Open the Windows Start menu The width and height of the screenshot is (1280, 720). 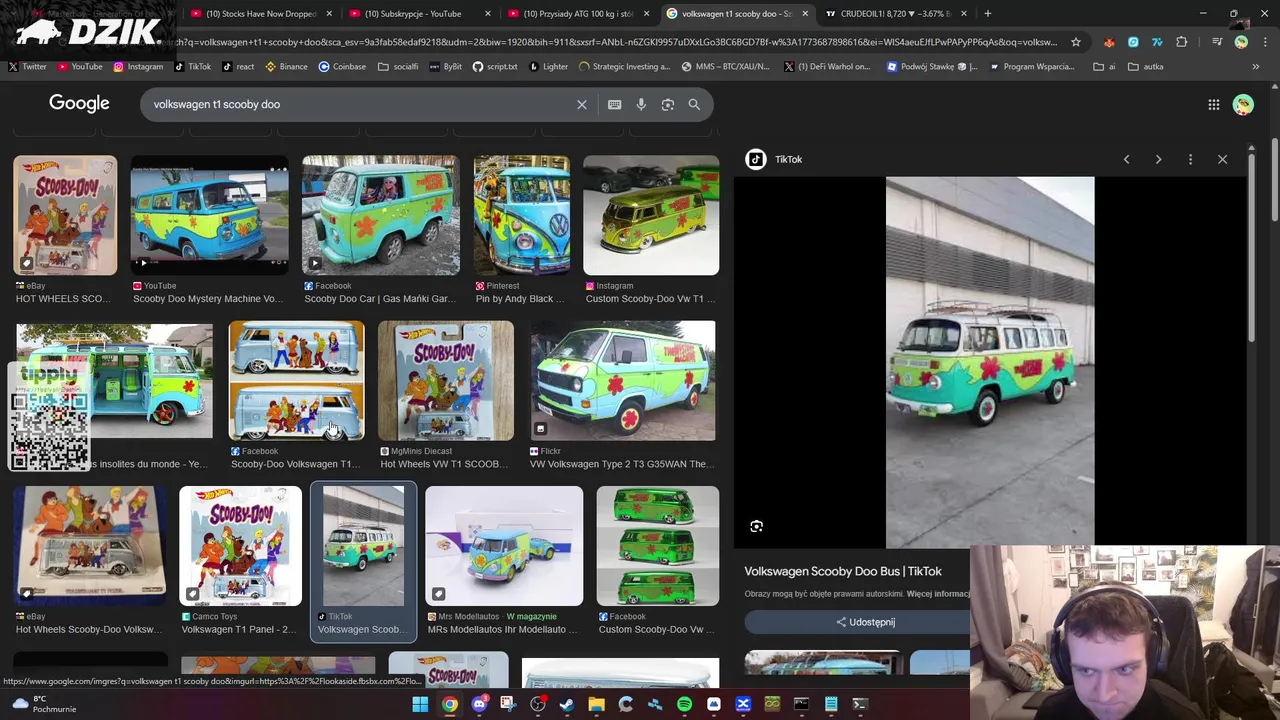[x=420, y=704]
